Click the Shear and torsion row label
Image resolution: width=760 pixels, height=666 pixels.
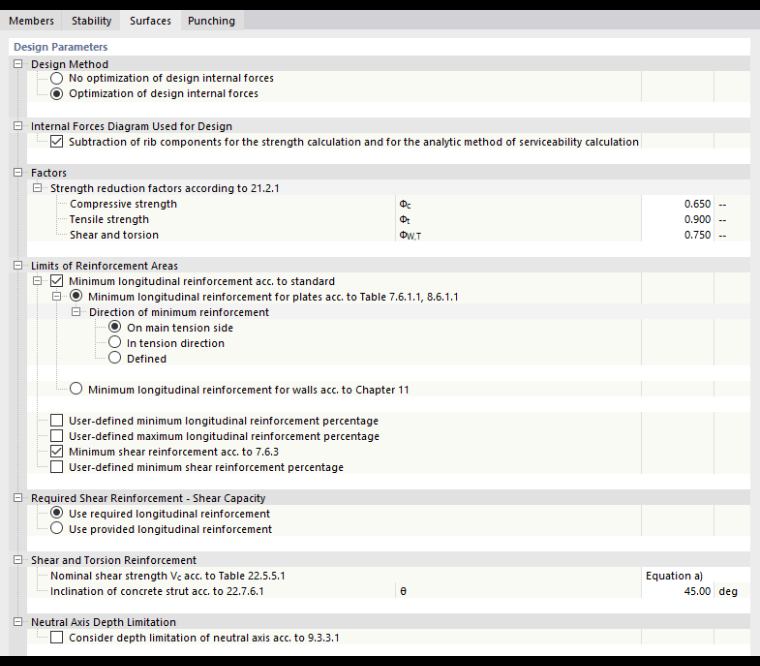click(114, 235)
